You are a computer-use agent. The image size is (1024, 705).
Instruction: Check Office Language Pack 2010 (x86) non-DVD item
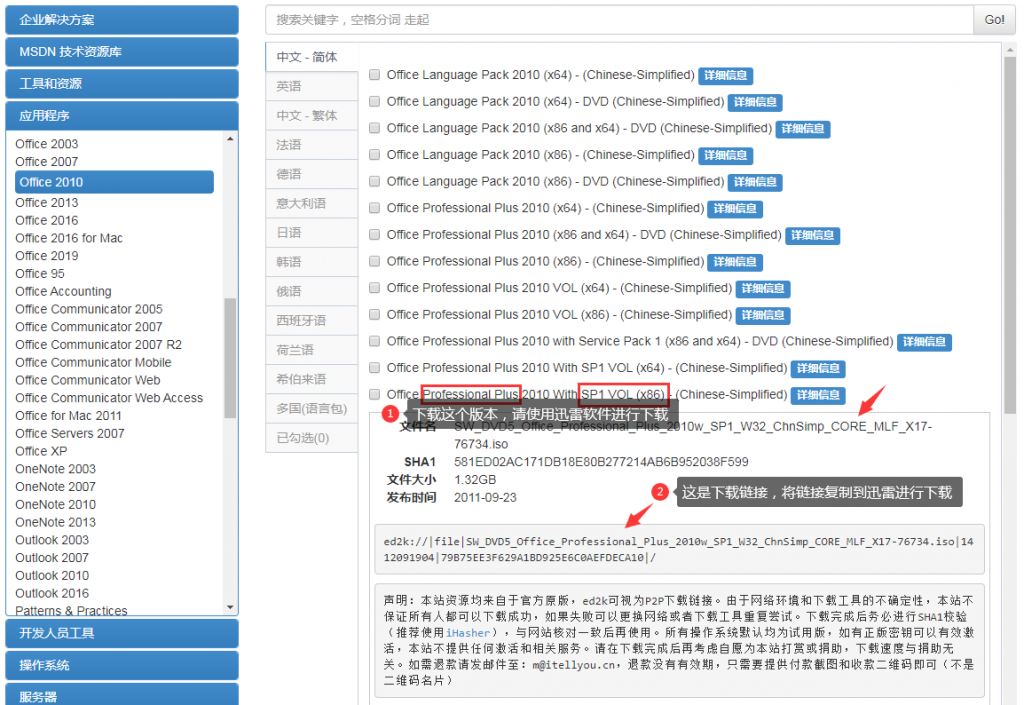coord(374,155)
